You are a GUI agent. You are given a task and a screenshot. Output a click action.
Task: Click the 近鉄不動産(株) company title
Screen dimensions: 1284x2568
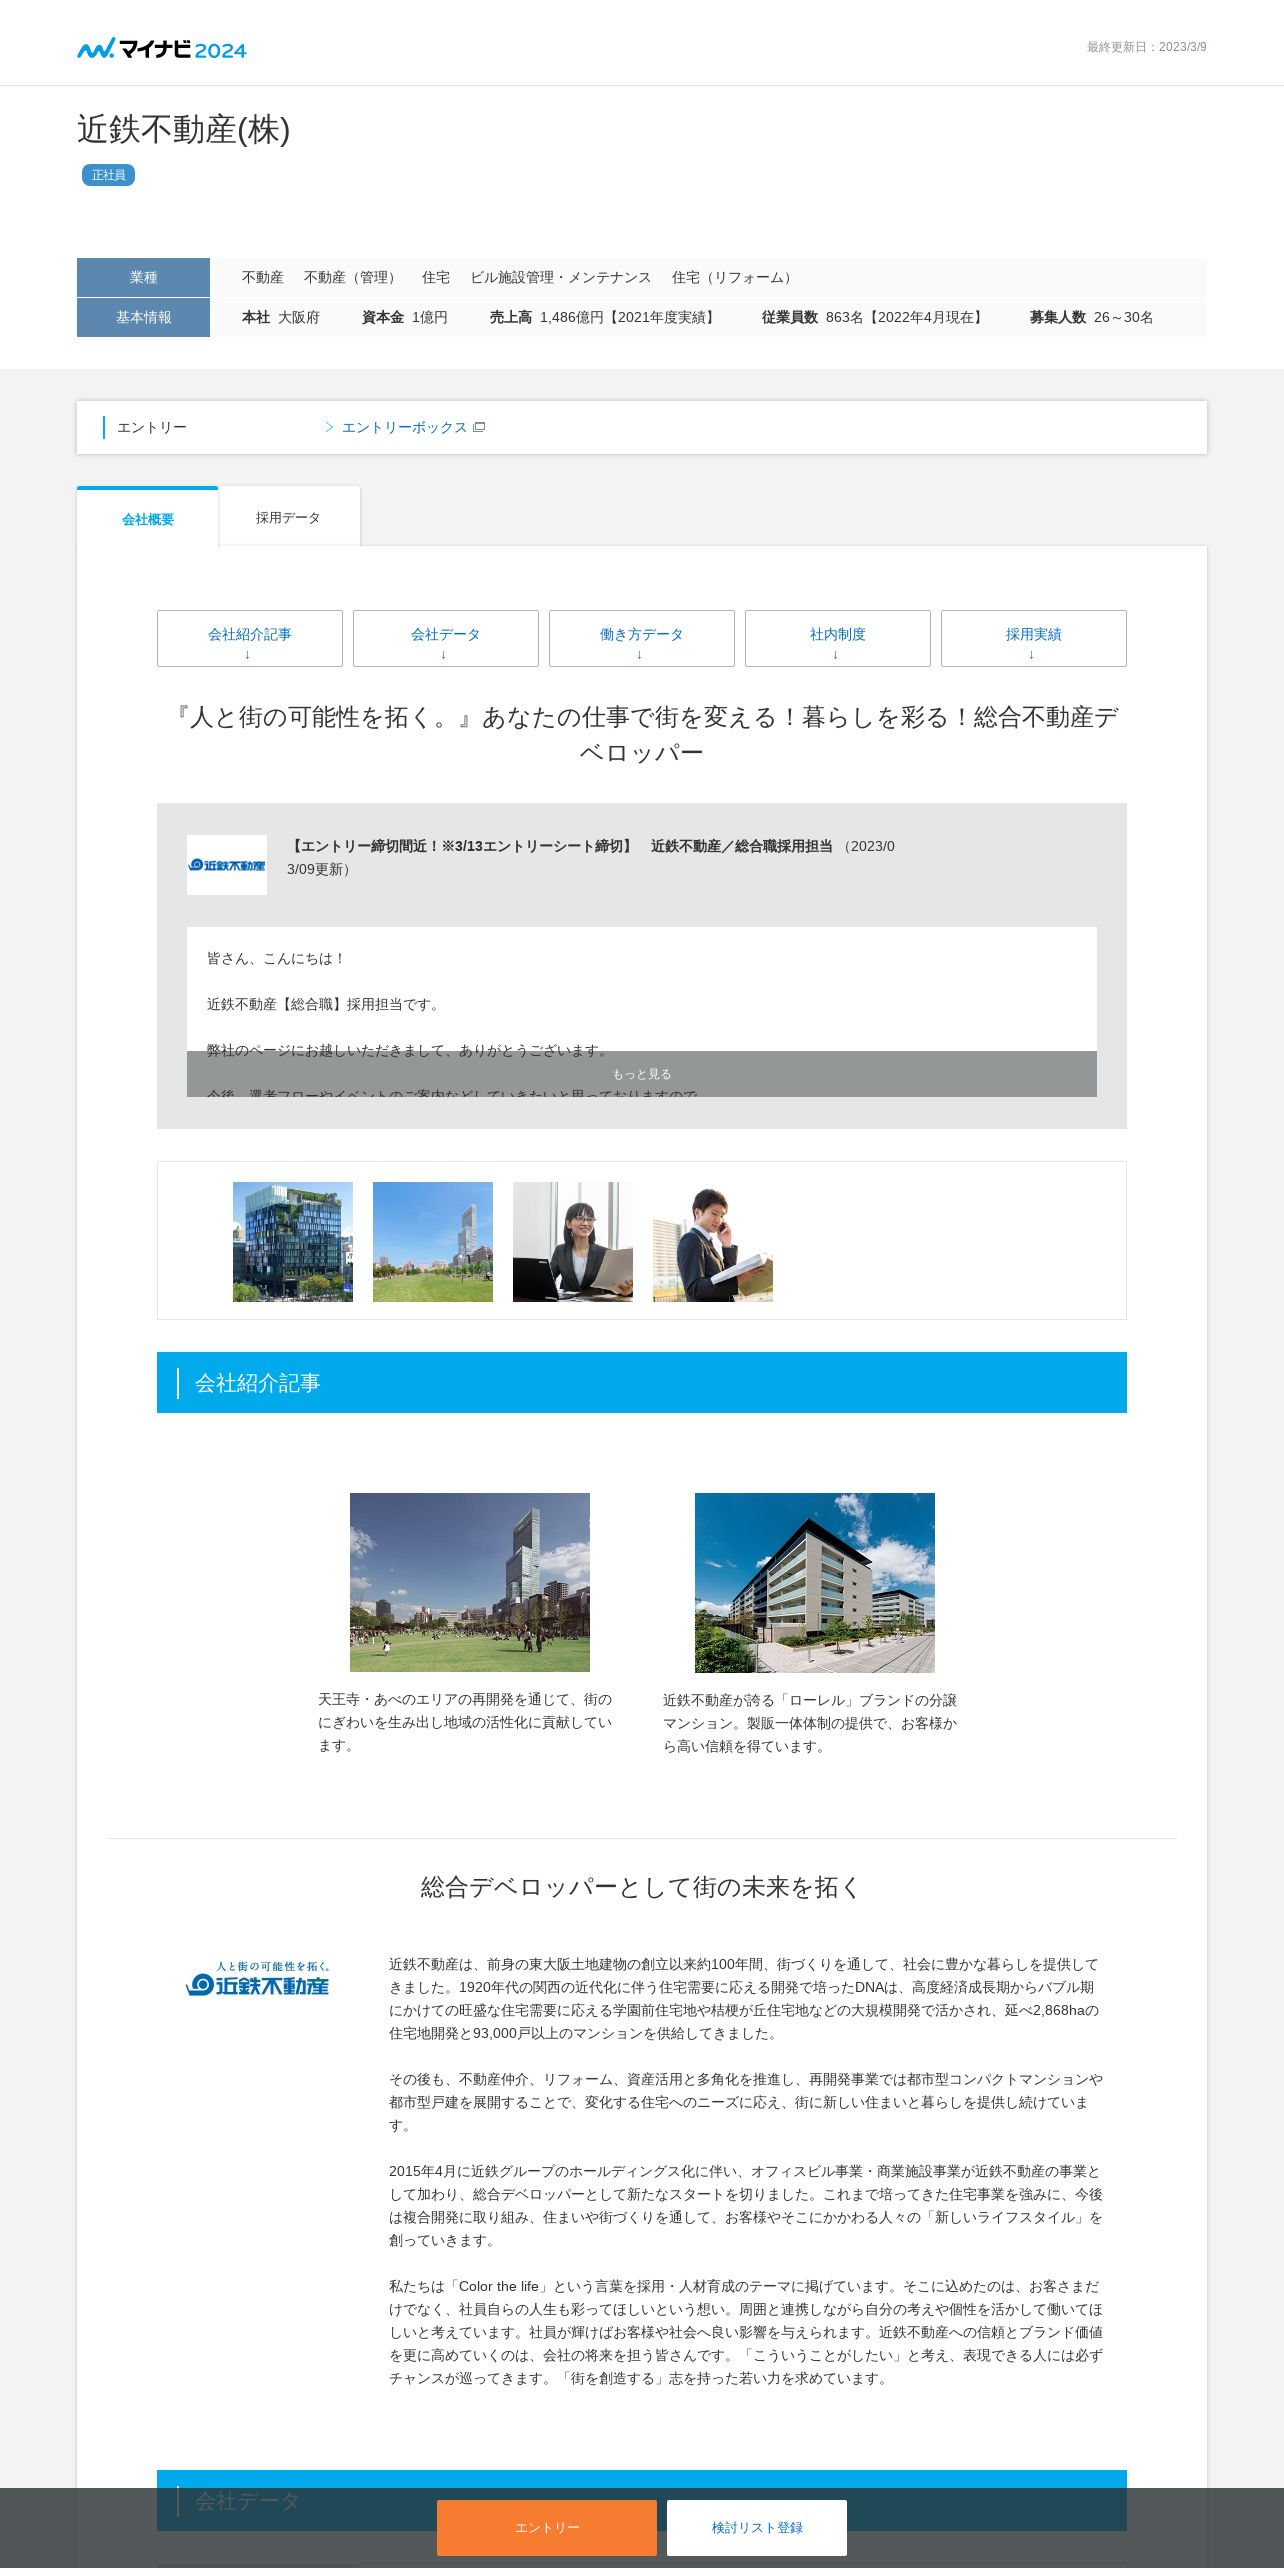[184, 130]
